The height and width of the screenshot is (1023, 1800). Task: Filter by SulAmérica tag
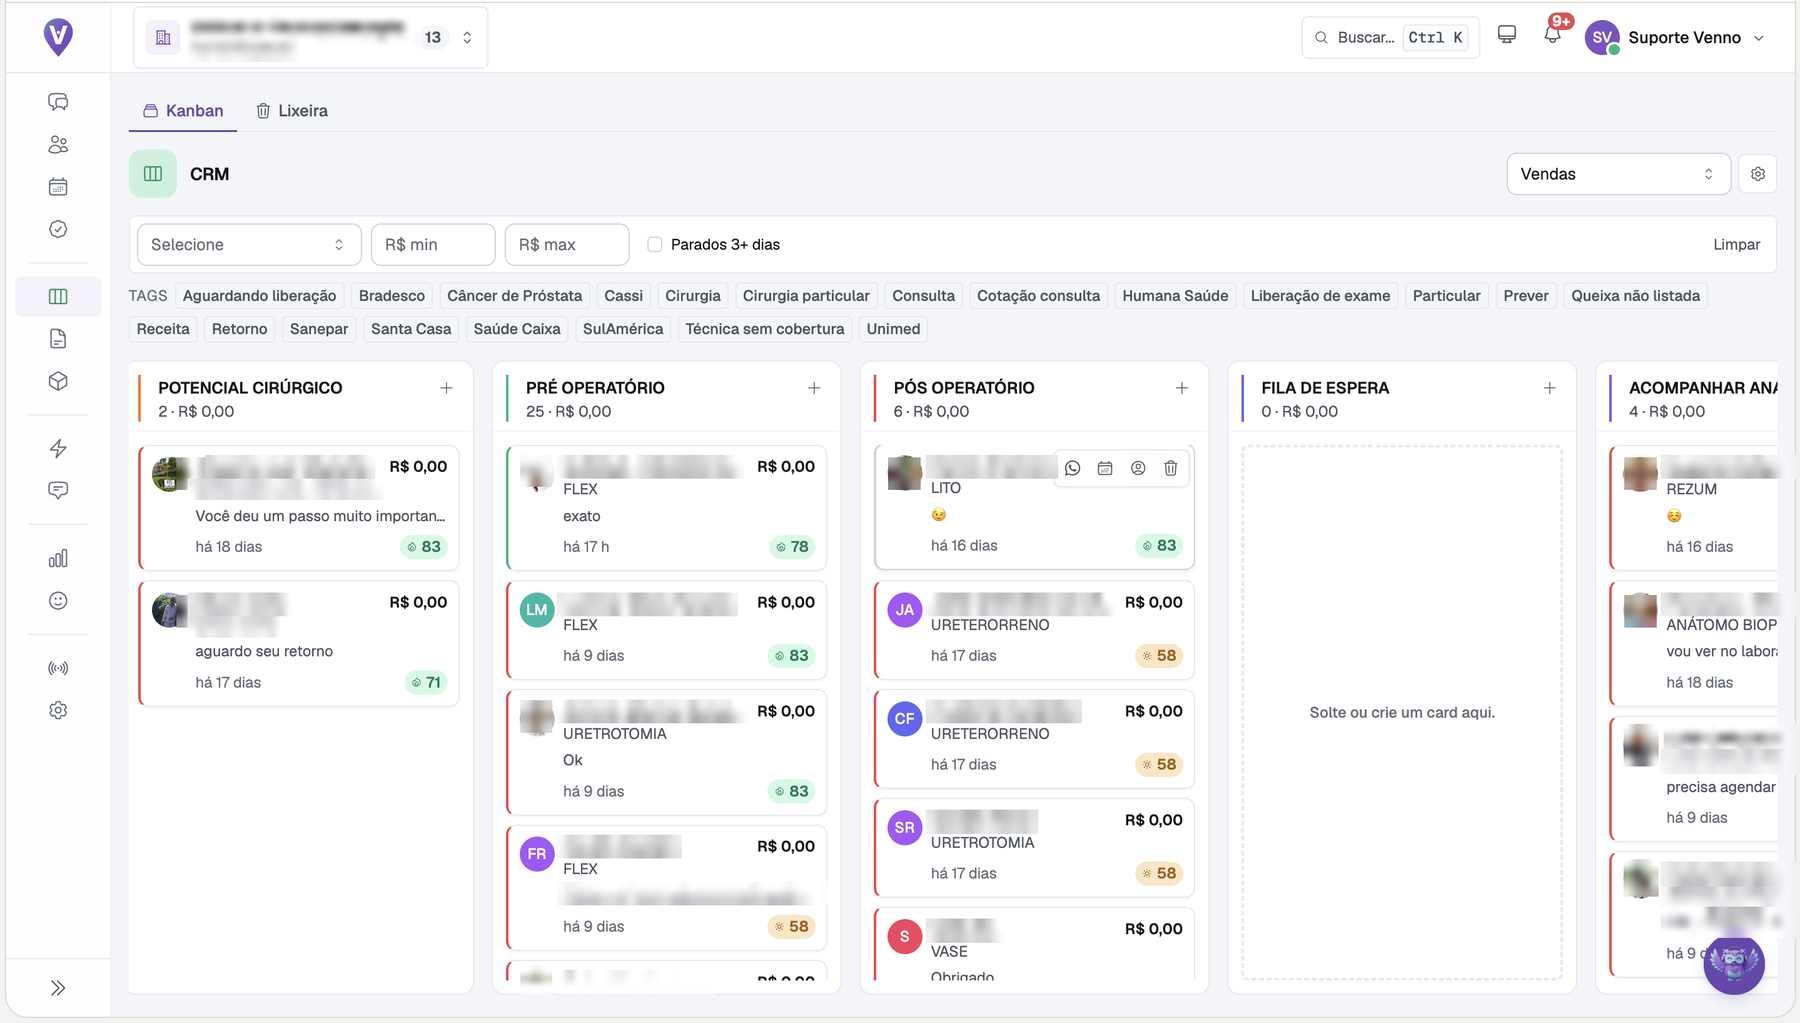coord(623,329)
